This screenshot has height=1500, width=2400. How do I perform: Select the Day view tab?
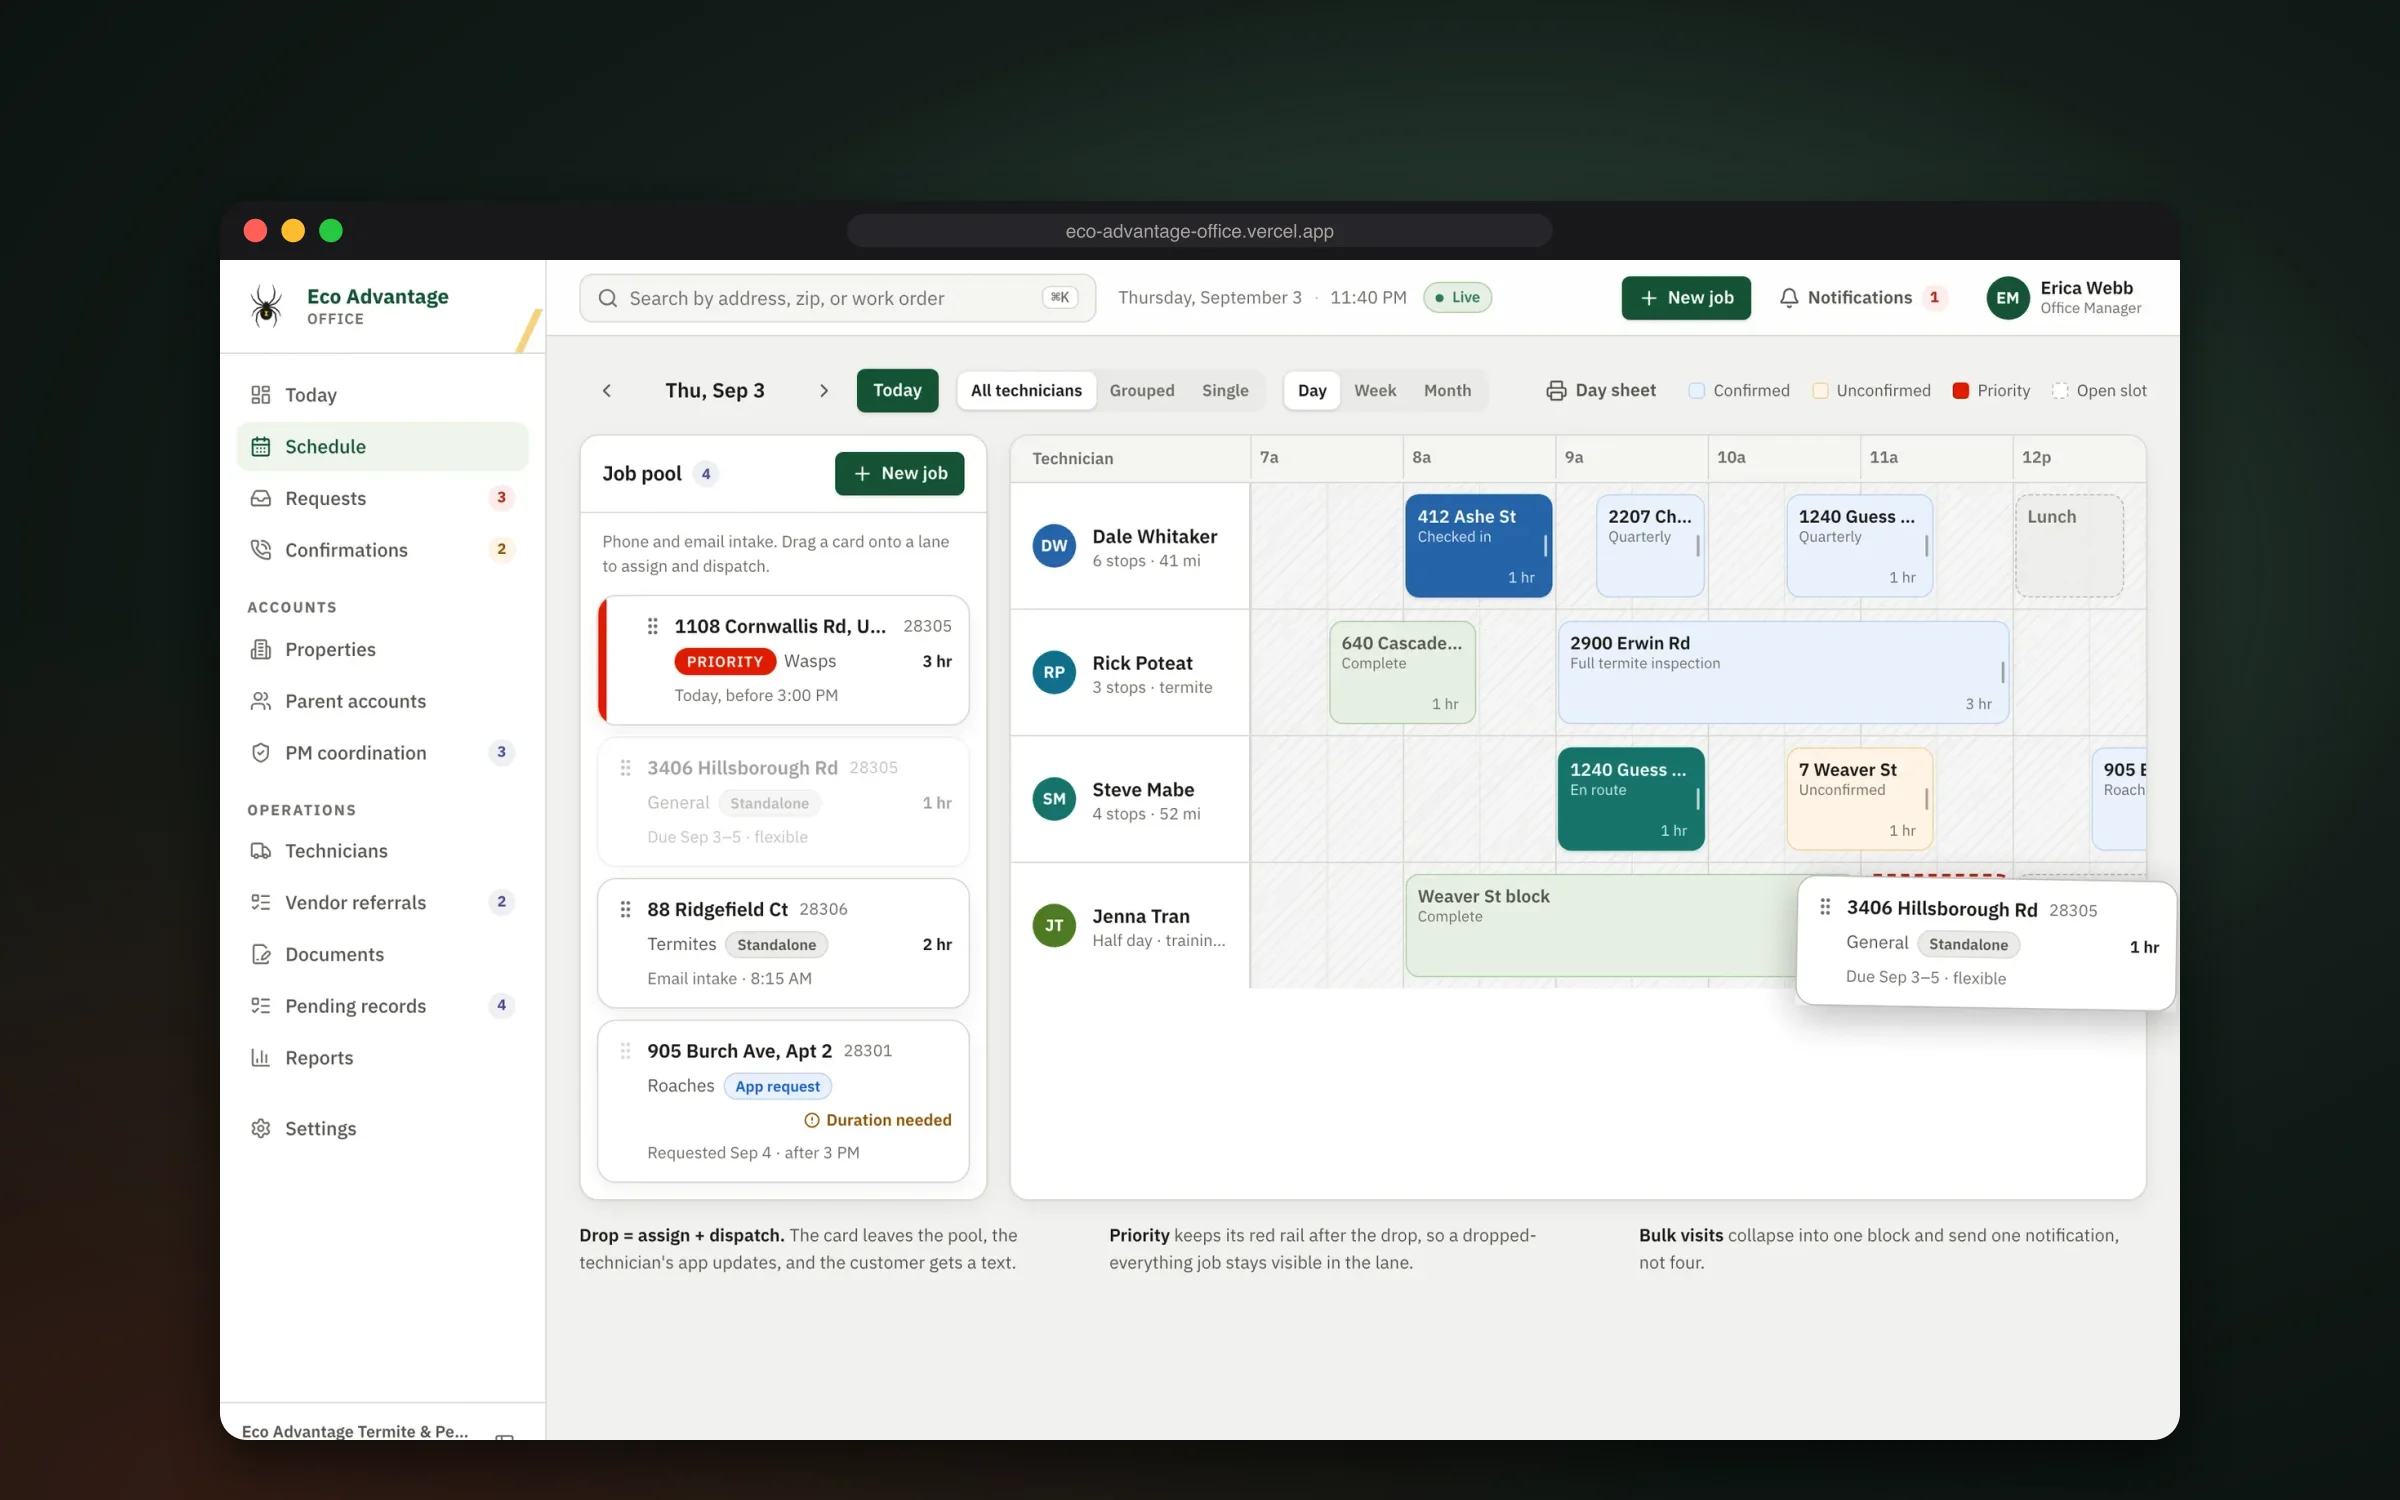(x=1312, y=391)
